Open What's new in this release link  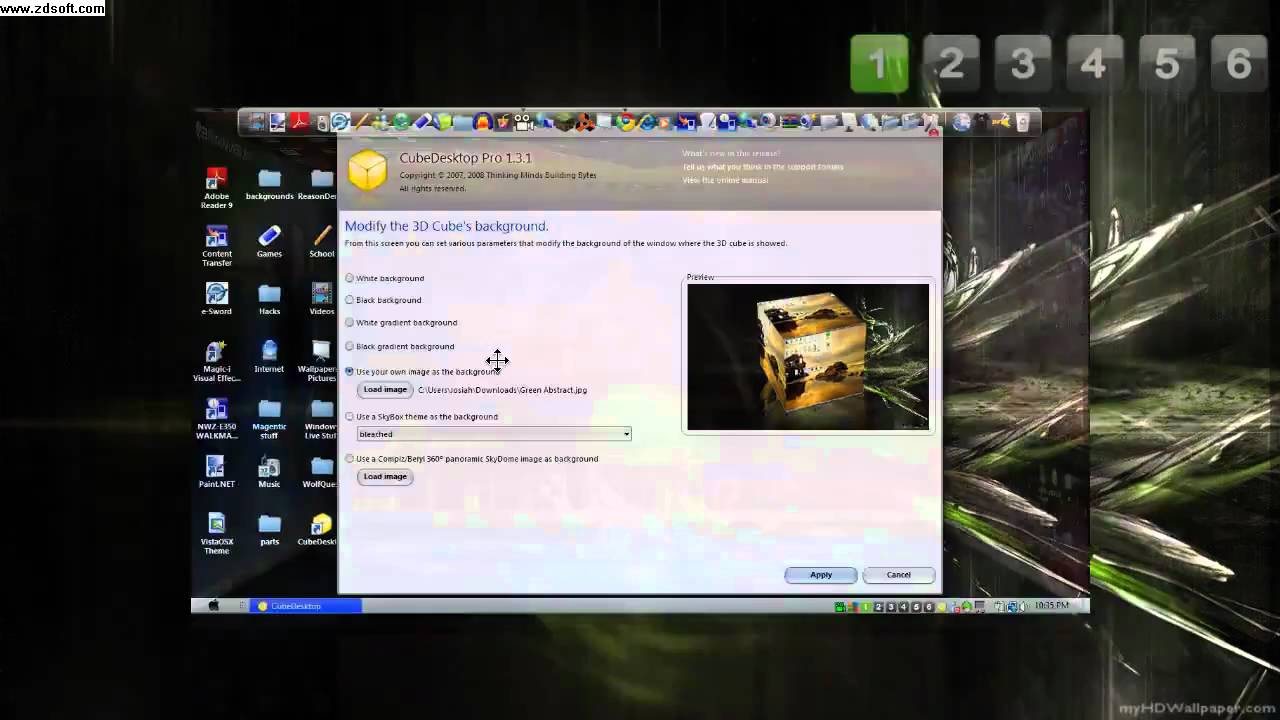point(731,154)
